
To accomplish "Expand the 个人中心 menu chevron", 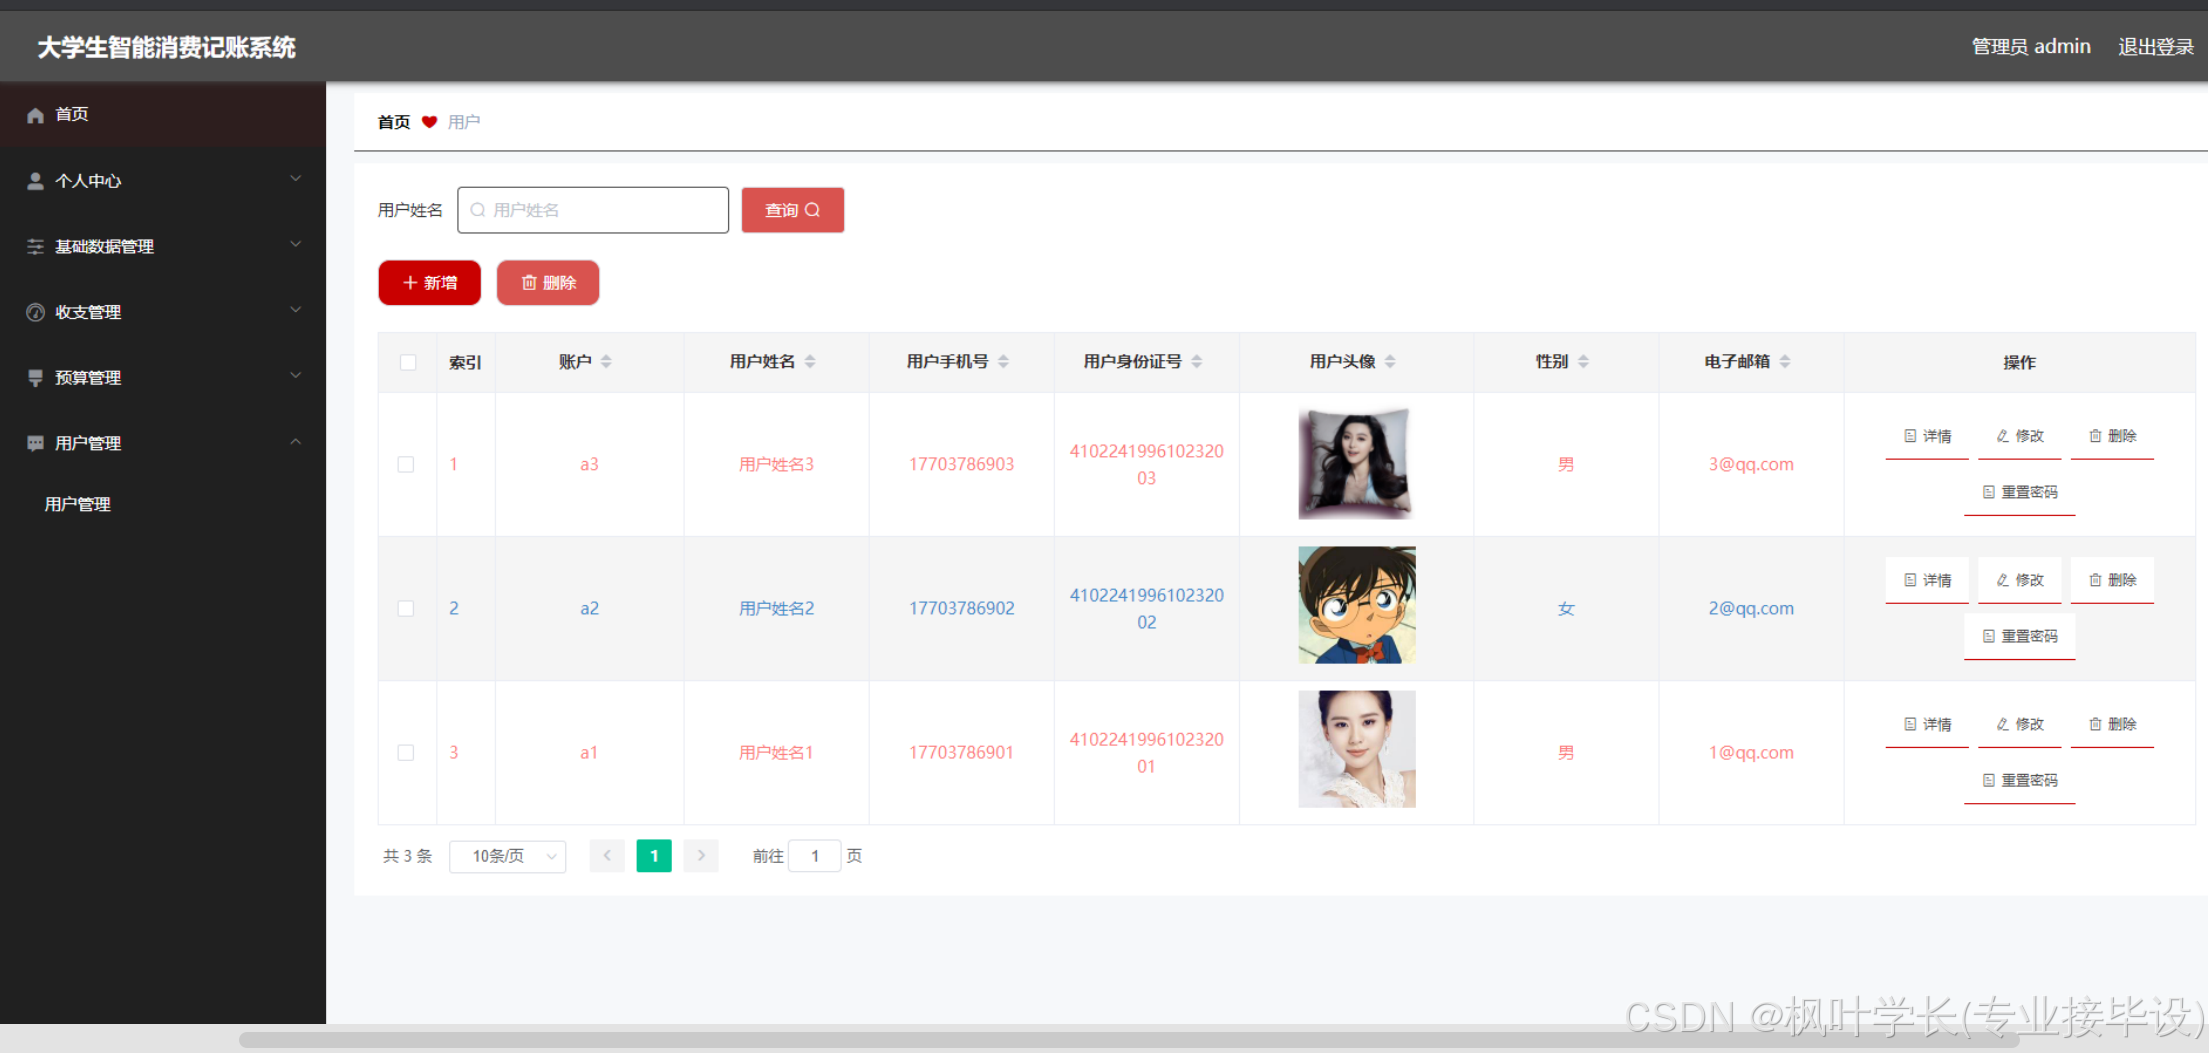I will click(295, 179).
